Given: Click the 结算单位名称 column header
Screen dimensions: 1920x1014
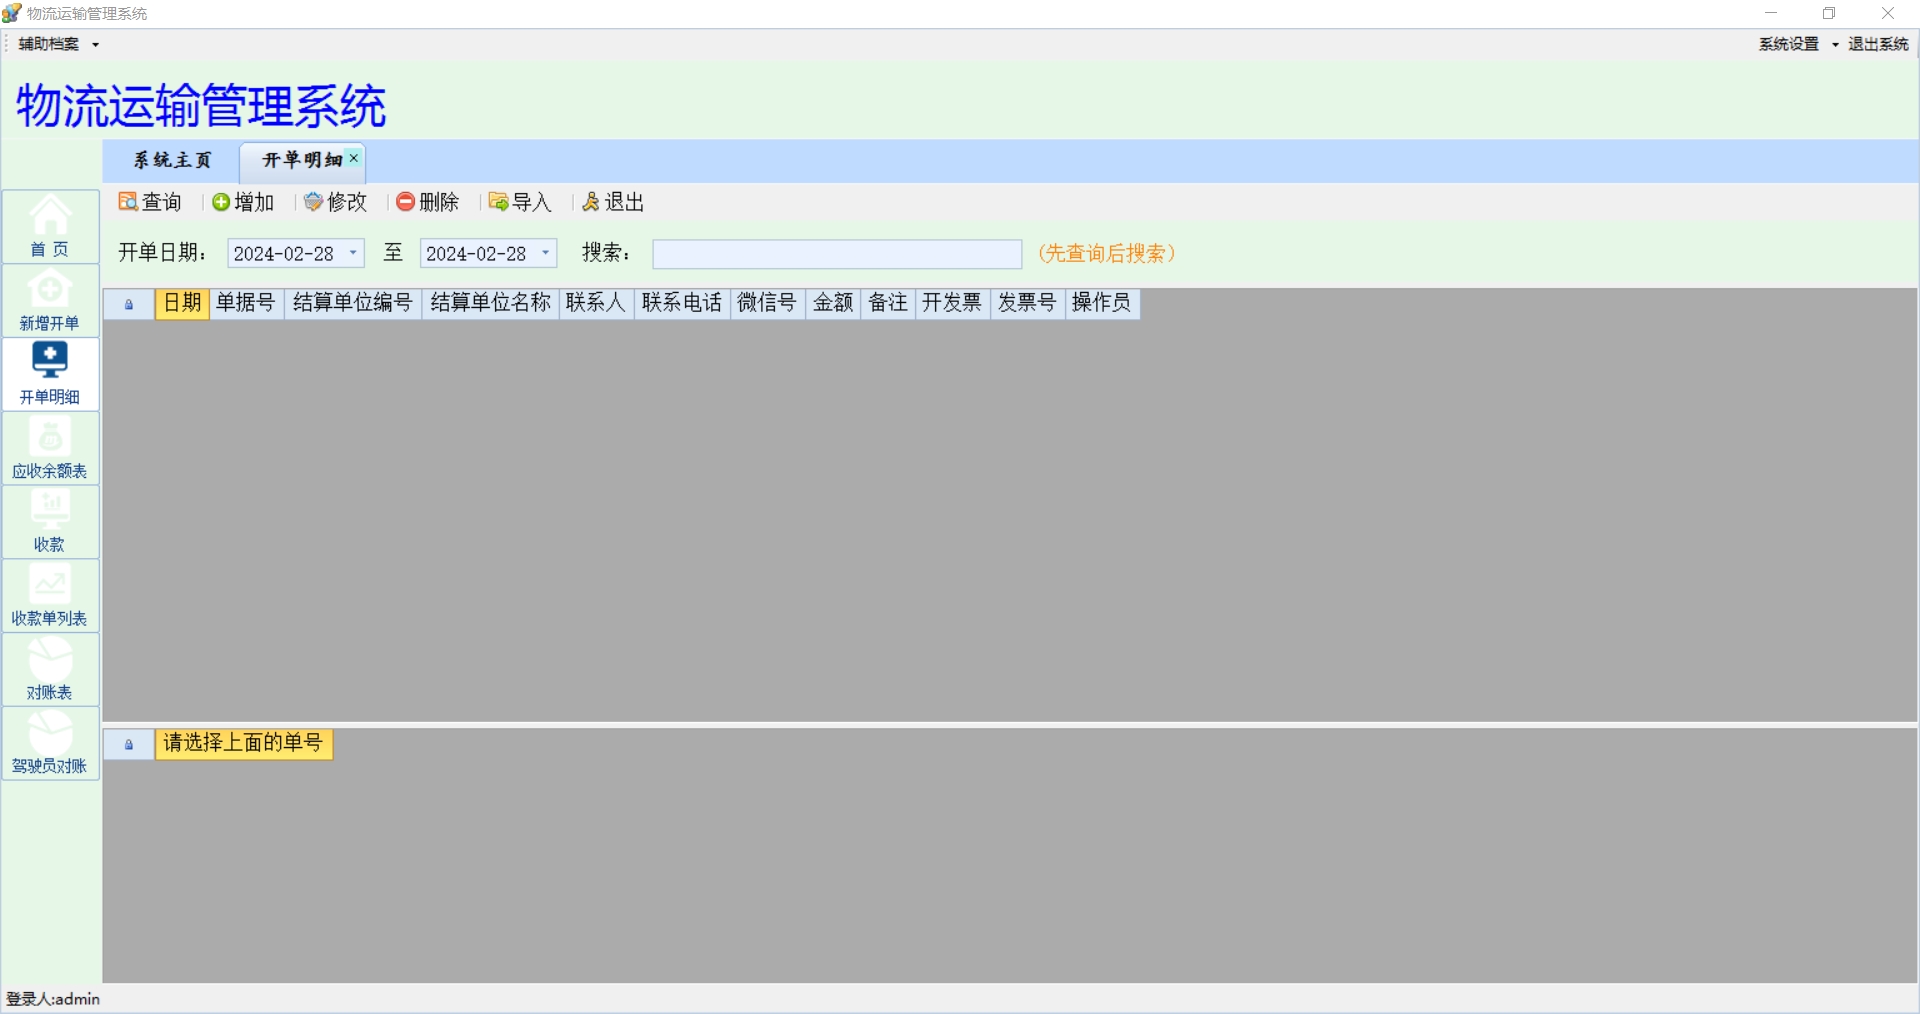Looking at the screenshot, I should point(491,304).
